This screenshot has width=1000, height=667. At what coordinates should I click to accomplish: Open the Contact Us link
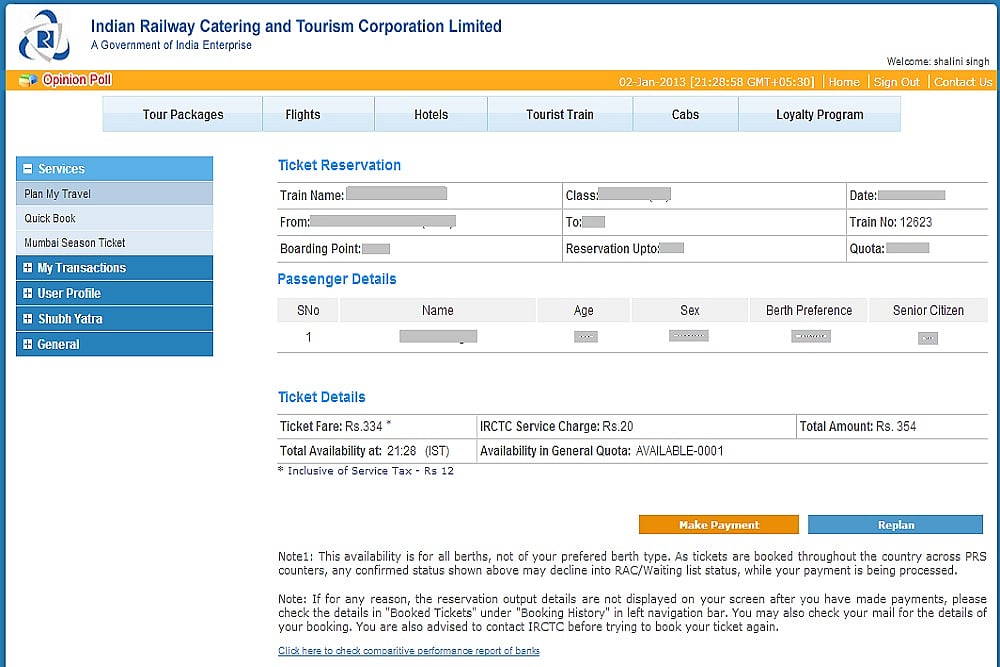pos(962,82)
